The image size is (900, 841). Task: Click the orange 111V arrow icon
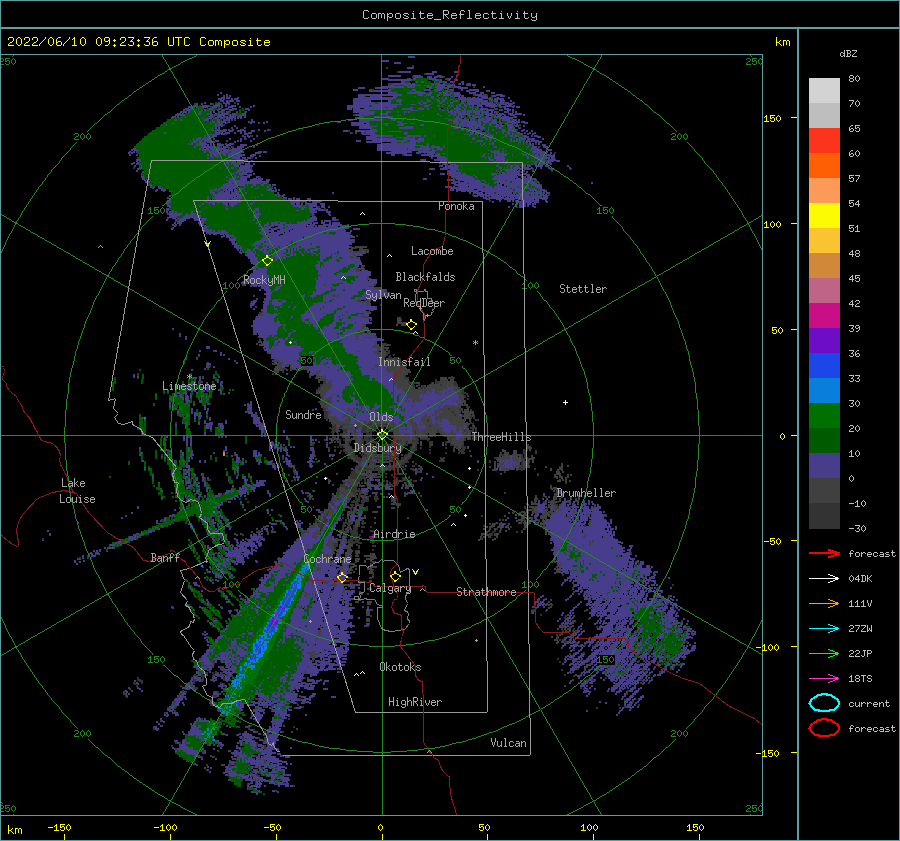824,603
